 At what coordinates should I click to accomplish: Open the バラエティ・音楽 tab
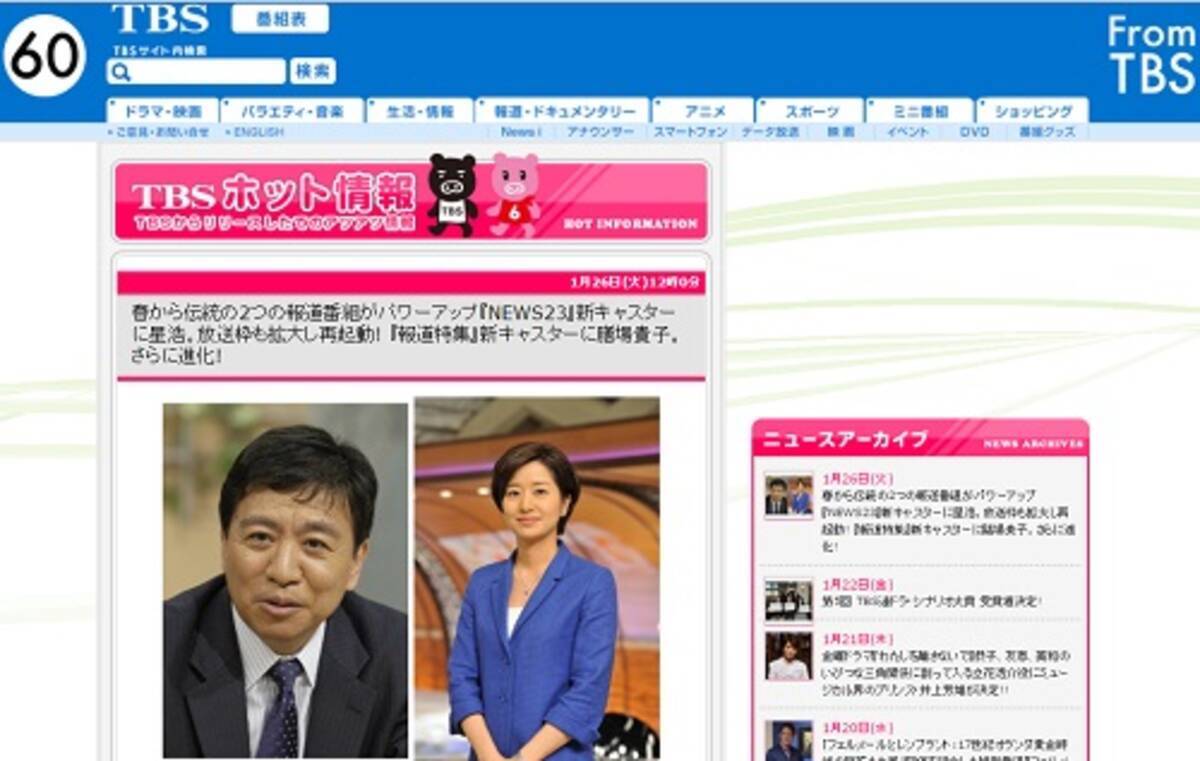[291, 111]
